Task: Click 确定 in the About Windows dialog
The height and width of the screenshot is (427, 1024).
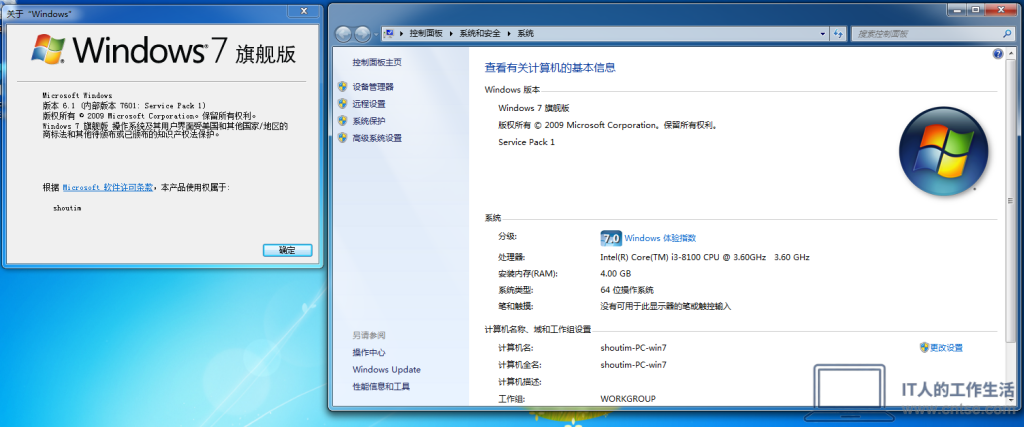Action: click(x=287, y=250)
